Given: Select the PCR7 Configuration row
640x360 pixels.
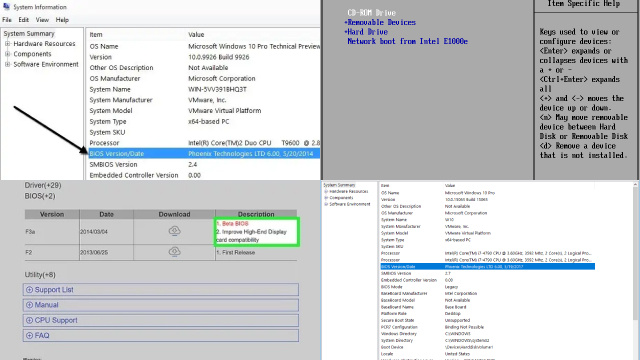Looking at the screenshot, I should (487, 327).
